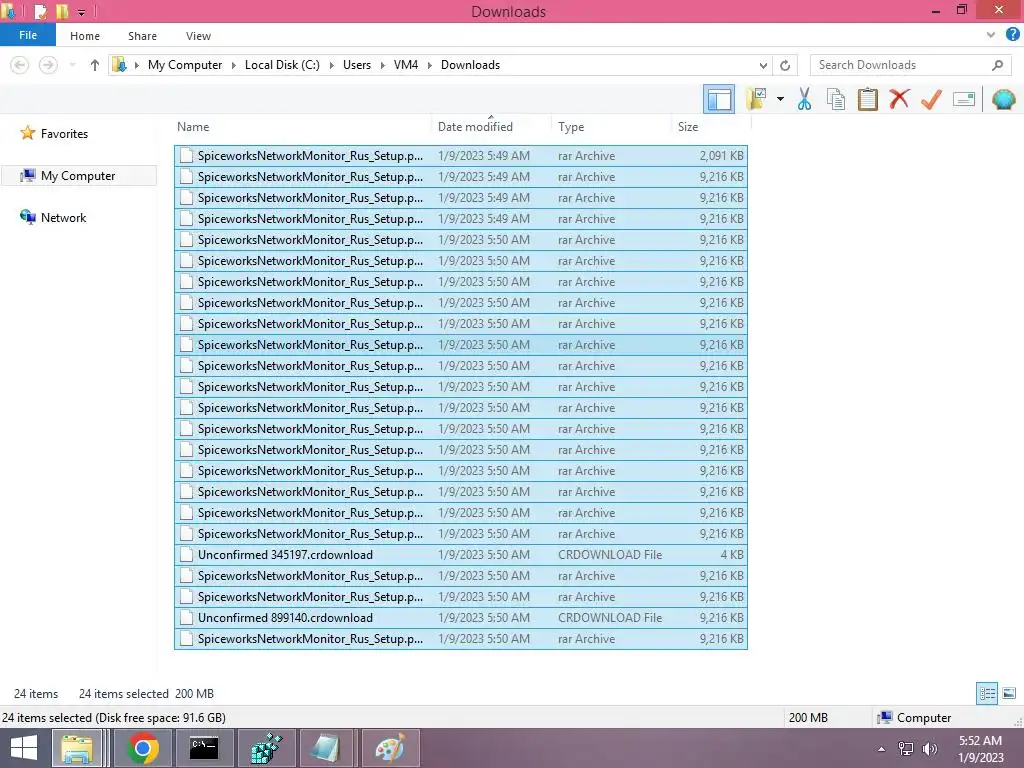
Task: Switch to the View ribbon tab
Action: coord(198,36)
